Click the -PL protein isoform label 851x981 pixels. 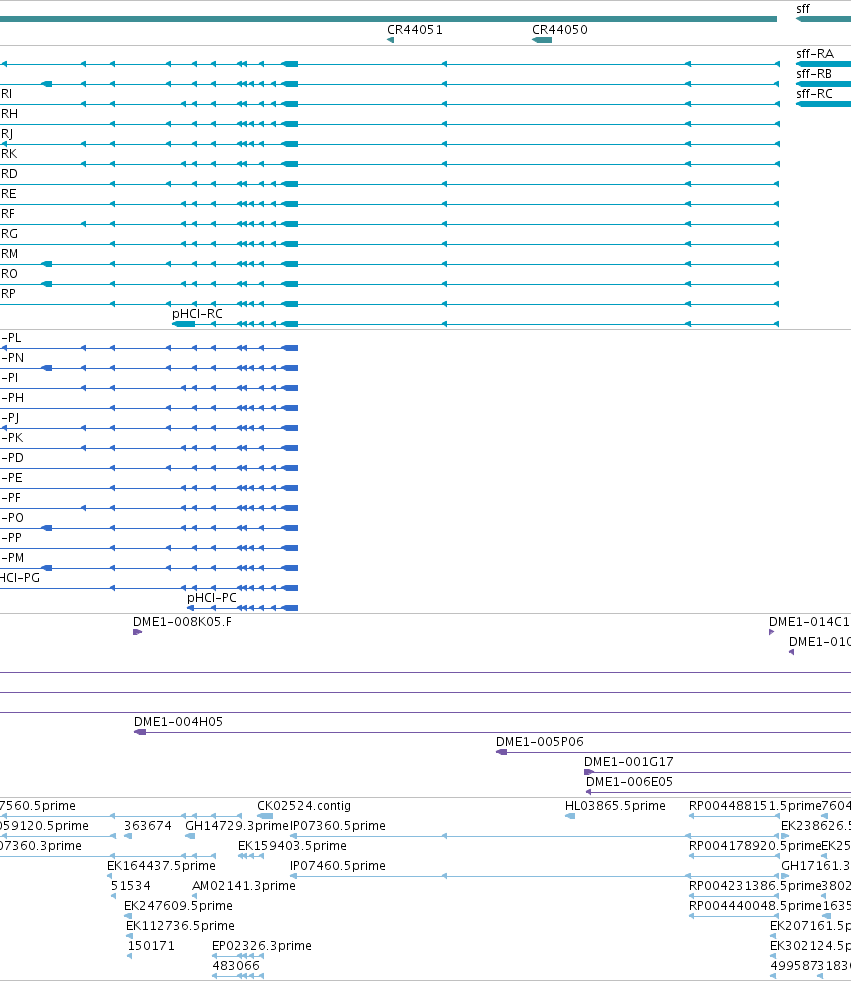pos(11,338)
